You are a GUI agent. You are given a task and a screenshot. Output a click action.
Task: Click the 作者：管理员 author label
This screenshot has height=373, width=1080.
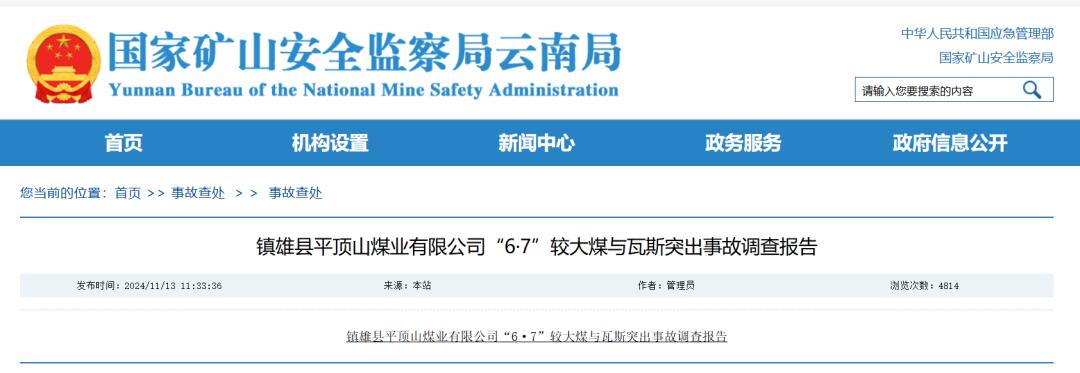[666, 286]
